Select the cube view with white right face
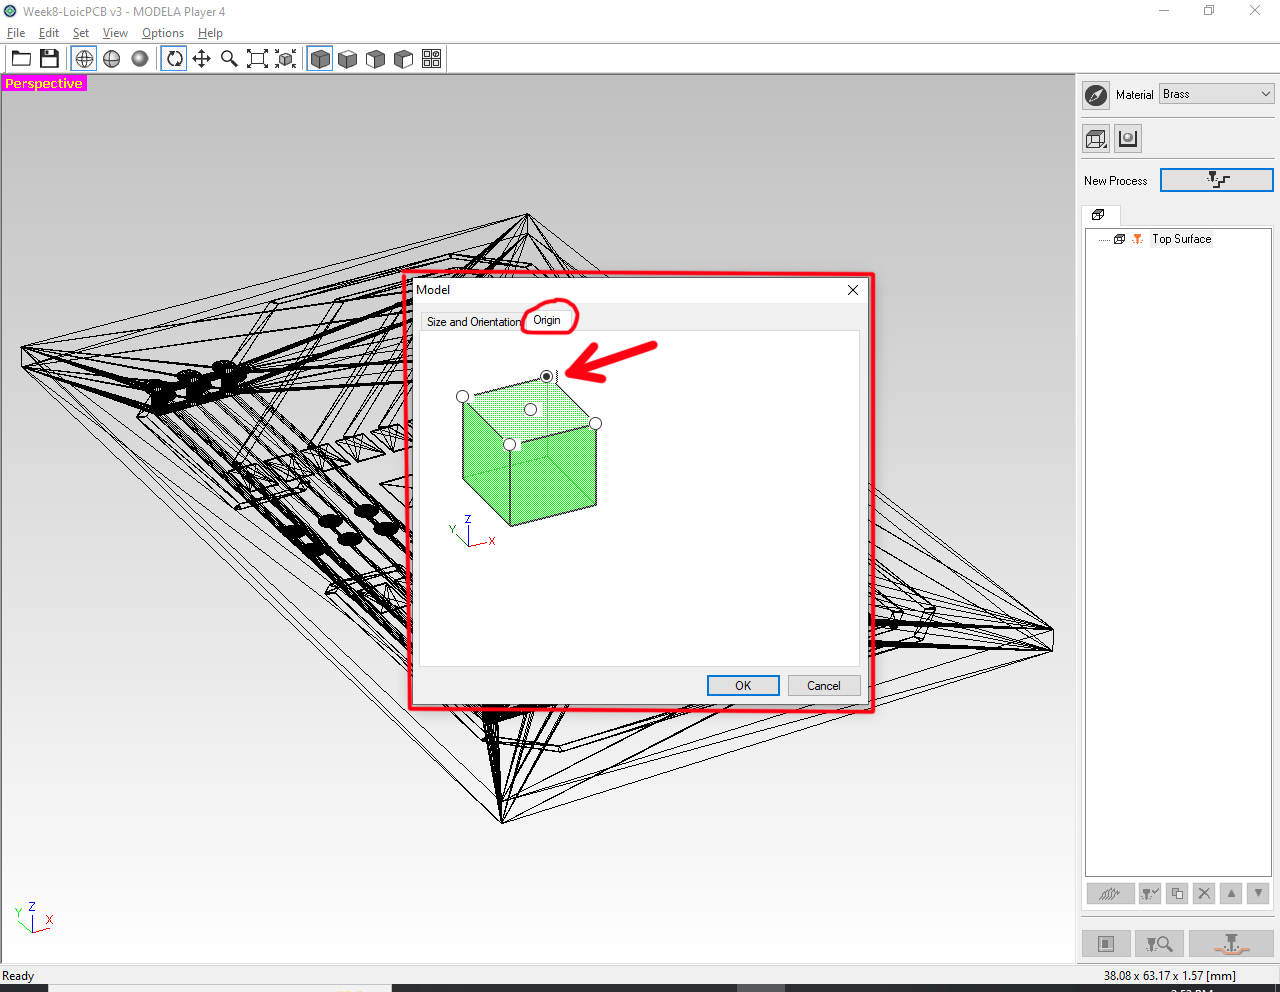Viewport: 1280px width, 992px height. (x=404, y=59)
